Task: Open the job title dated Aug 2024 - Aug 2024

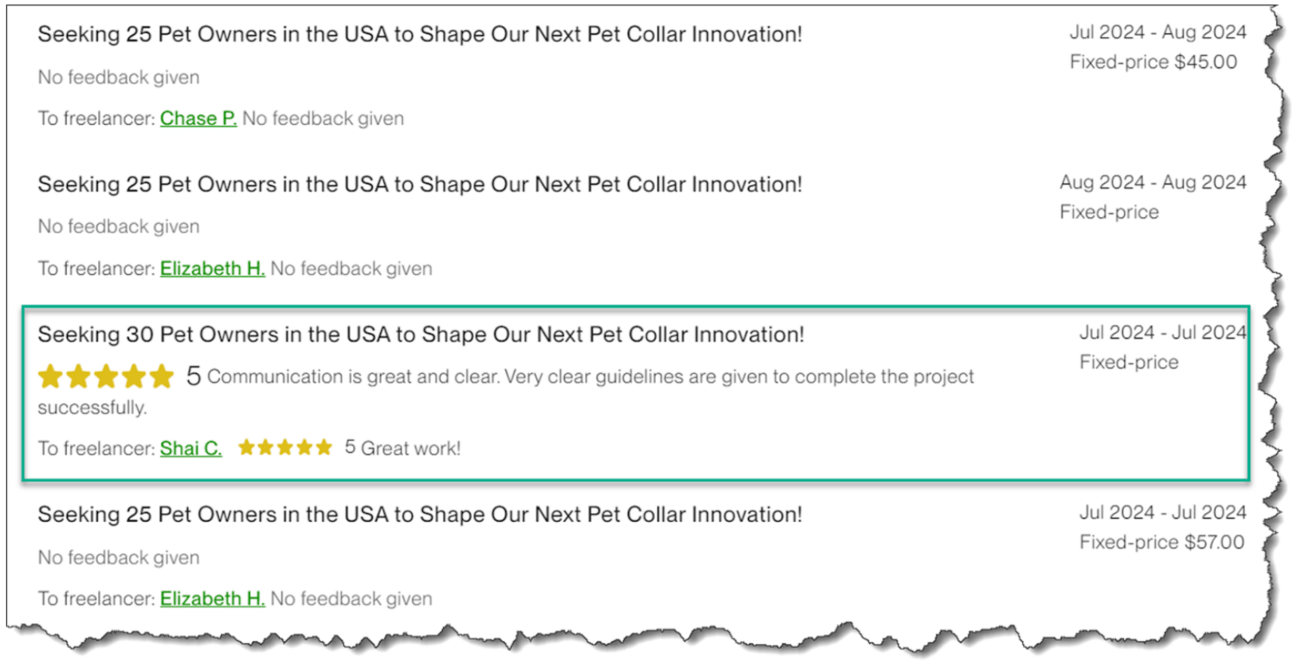Action: pos(420,185)
